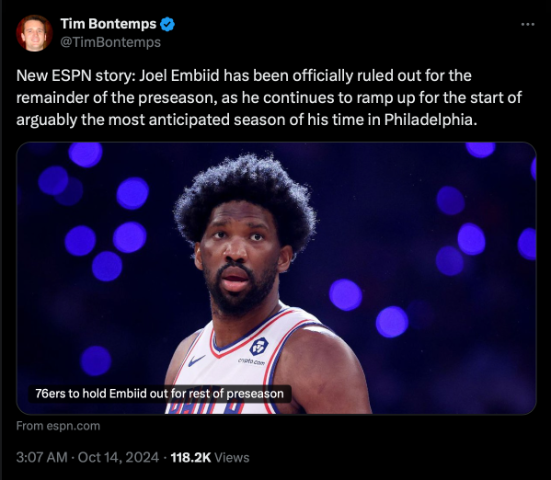Screen dimensions: 551x480
Task: Open the @TimBontemps handle link
Action: click(x=110, y=42)
